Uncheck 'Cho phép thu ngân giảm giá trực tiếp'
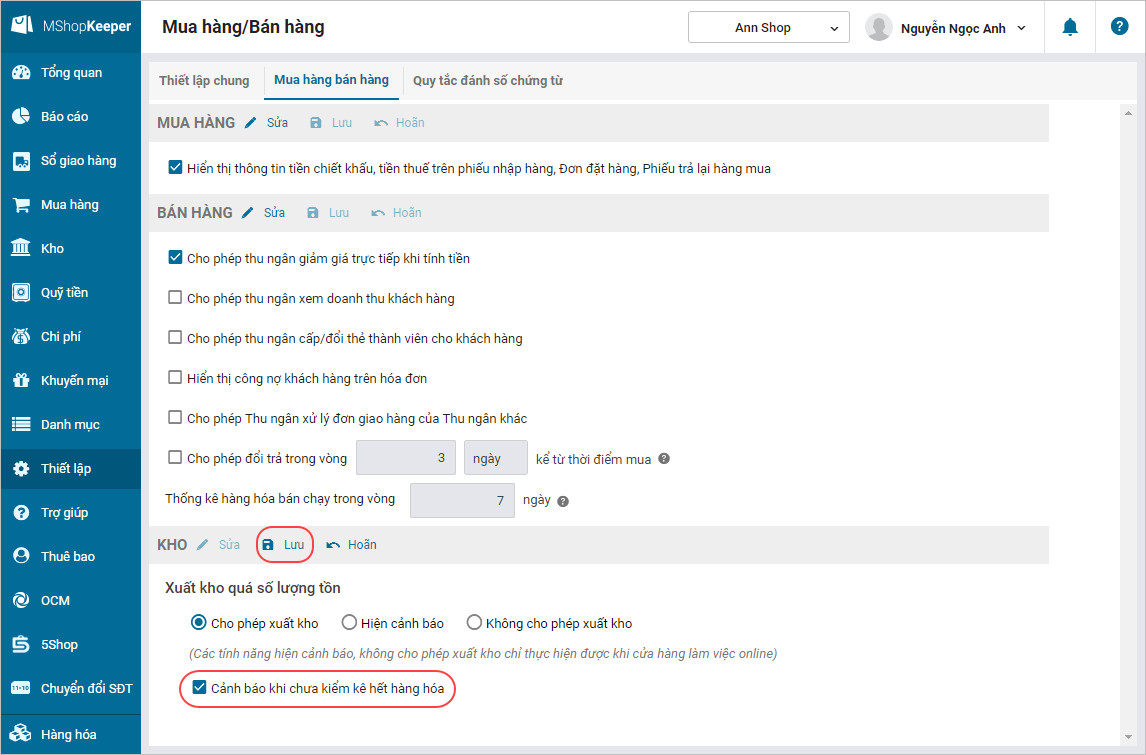1146x755 pixels. pyautogui.click(x=175, y=257)
